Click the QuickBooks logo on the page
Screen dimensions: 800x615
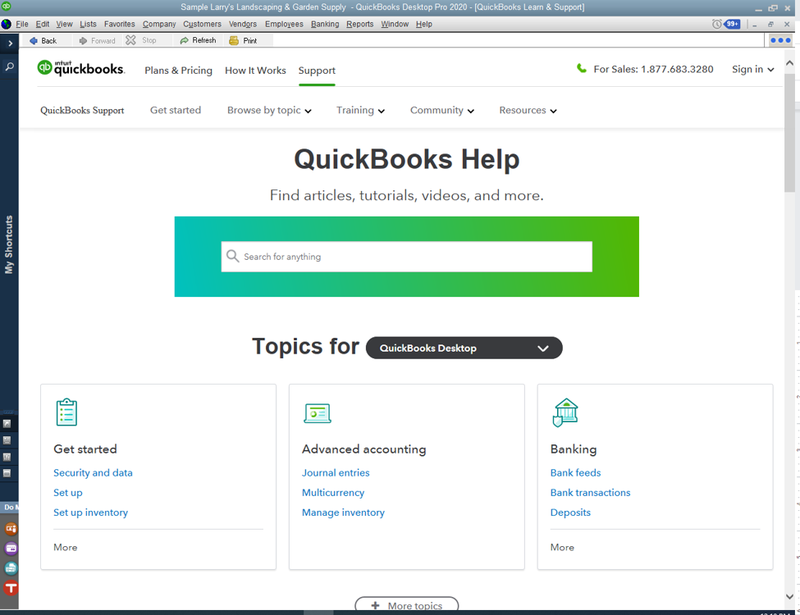pos(81,68)
